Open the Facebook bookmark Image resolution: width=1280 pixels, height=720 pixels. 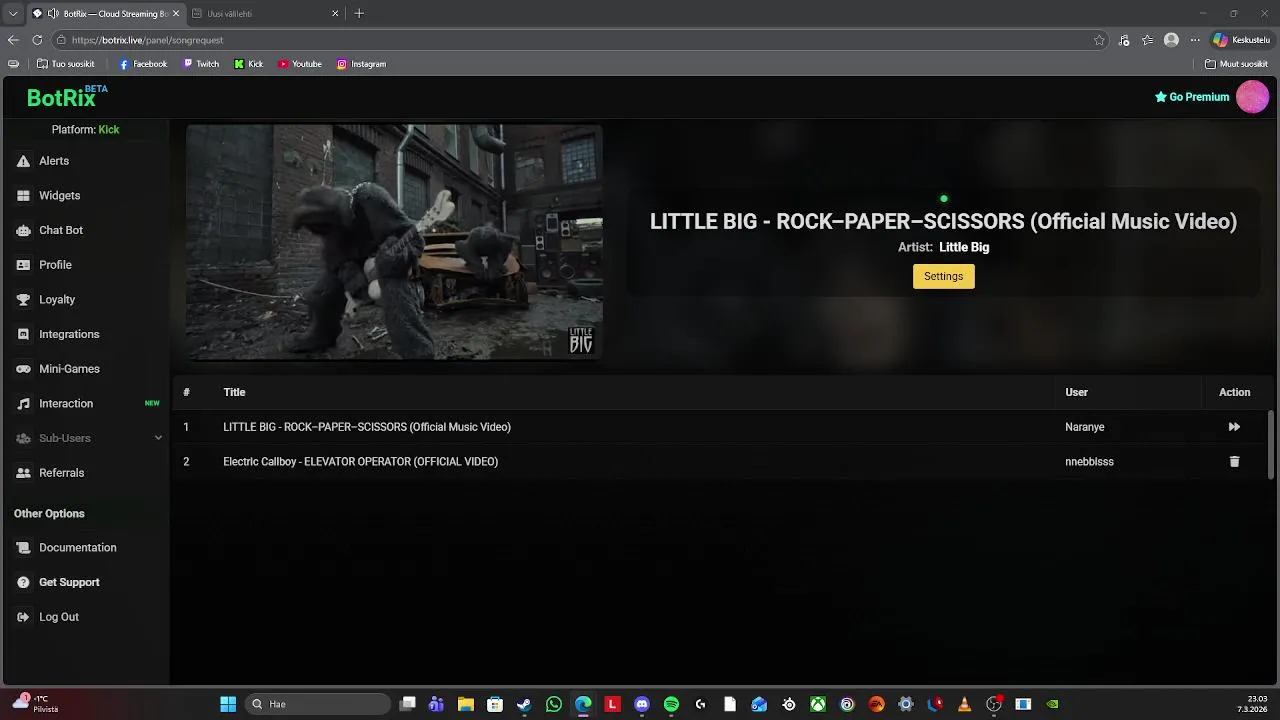tap(143, 64)
